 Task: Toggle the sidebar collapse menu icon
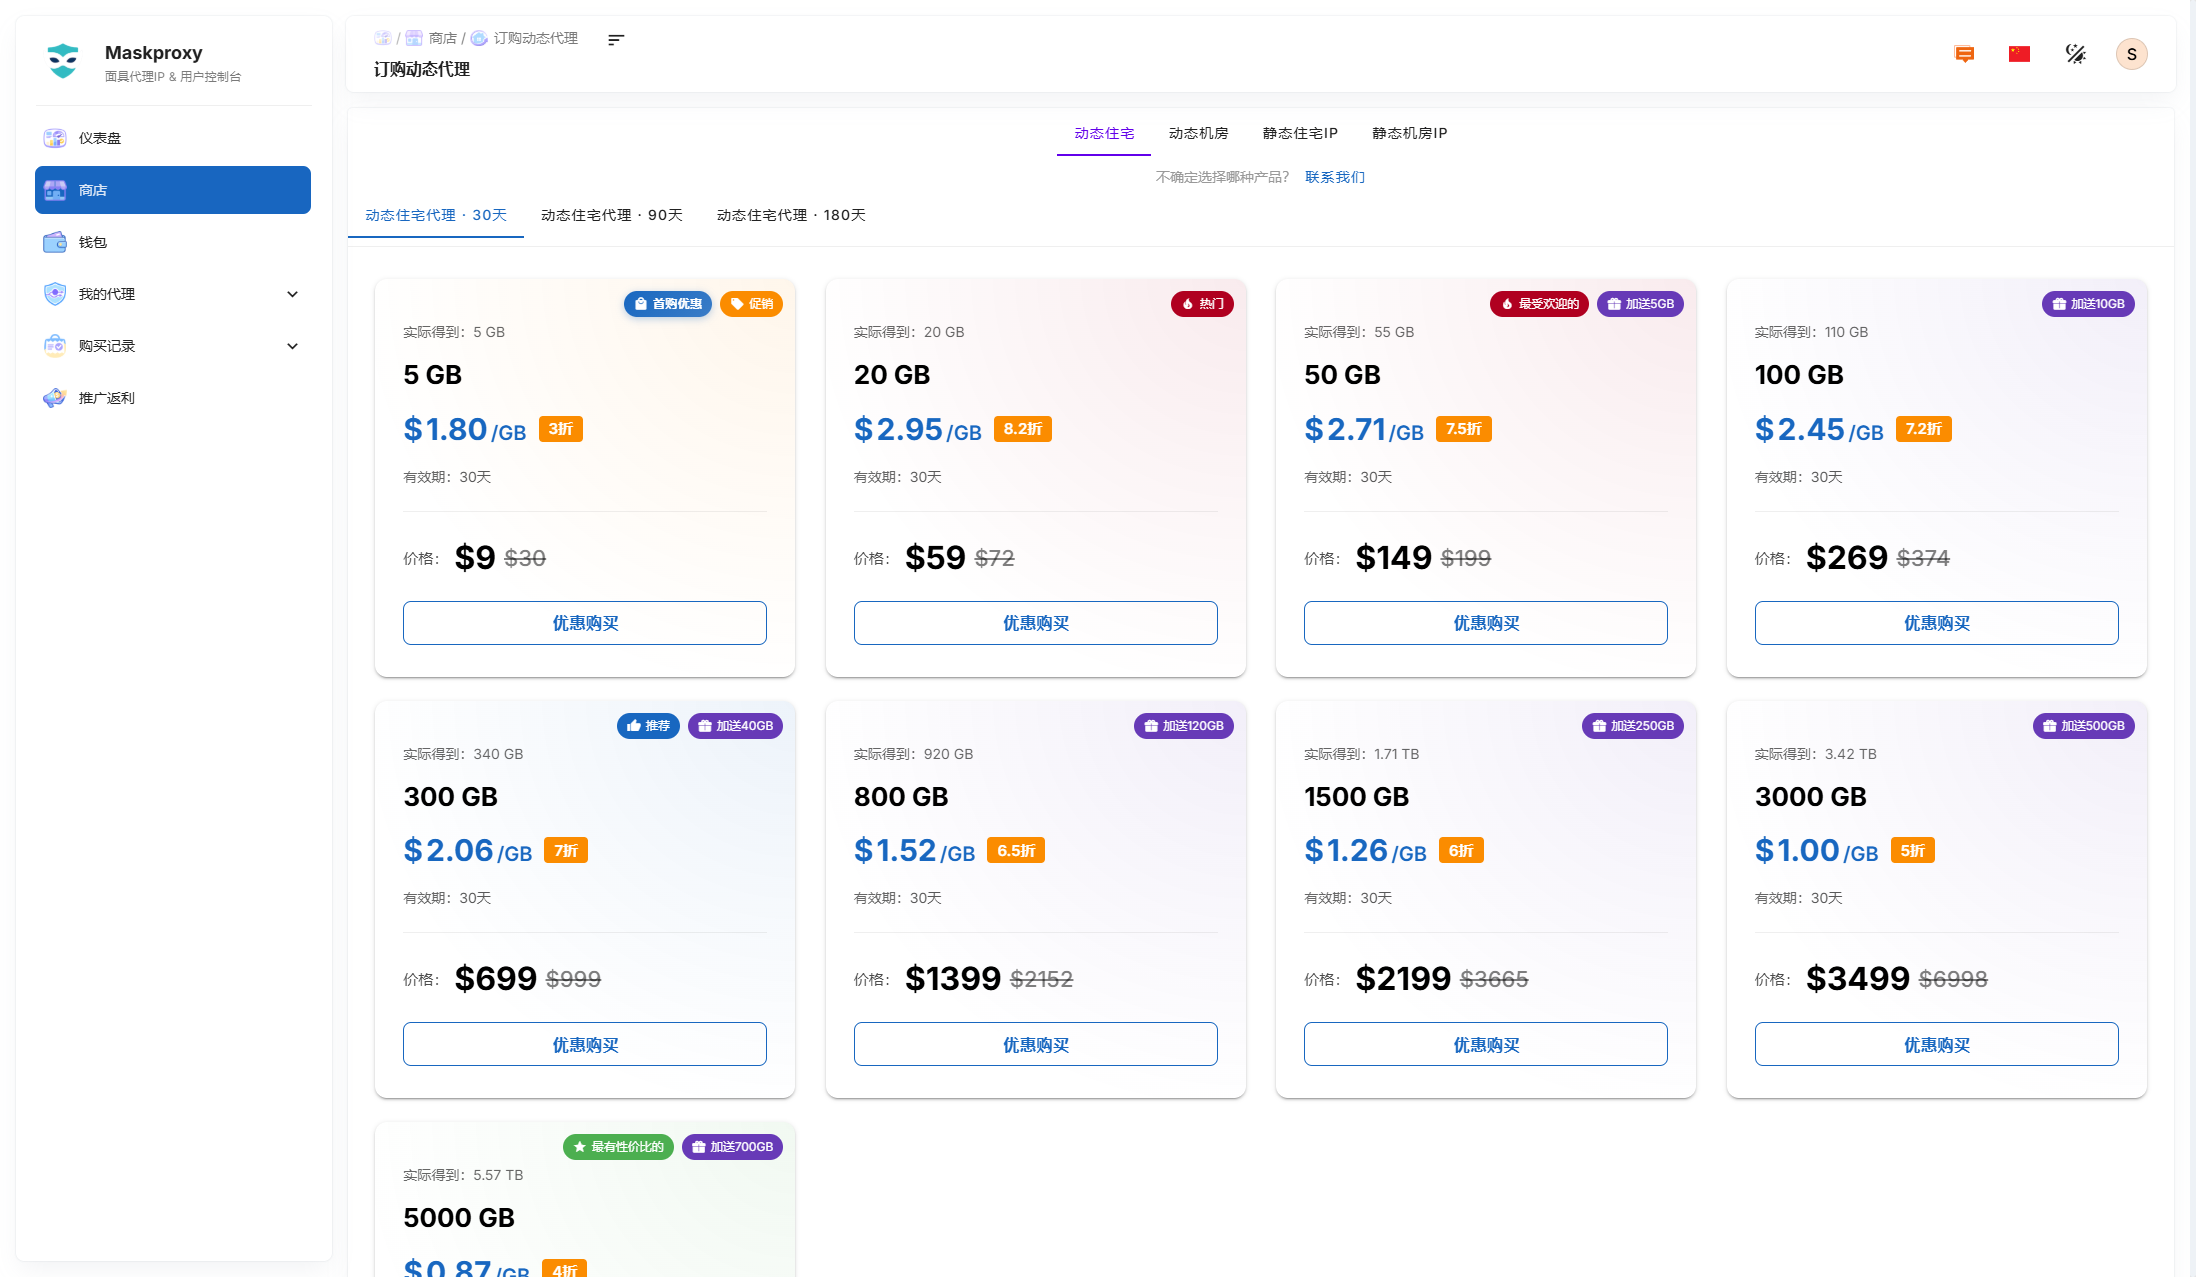[x=616, y=39]
